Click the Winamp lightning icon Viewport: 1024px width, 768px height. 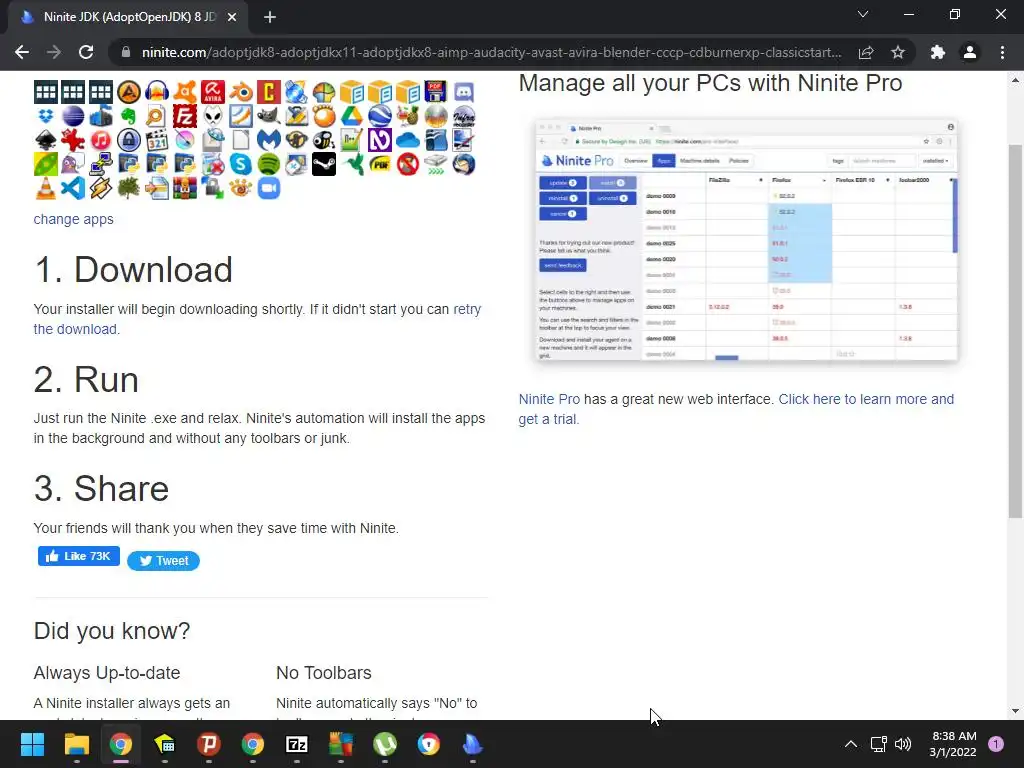(x=101, y=189)
